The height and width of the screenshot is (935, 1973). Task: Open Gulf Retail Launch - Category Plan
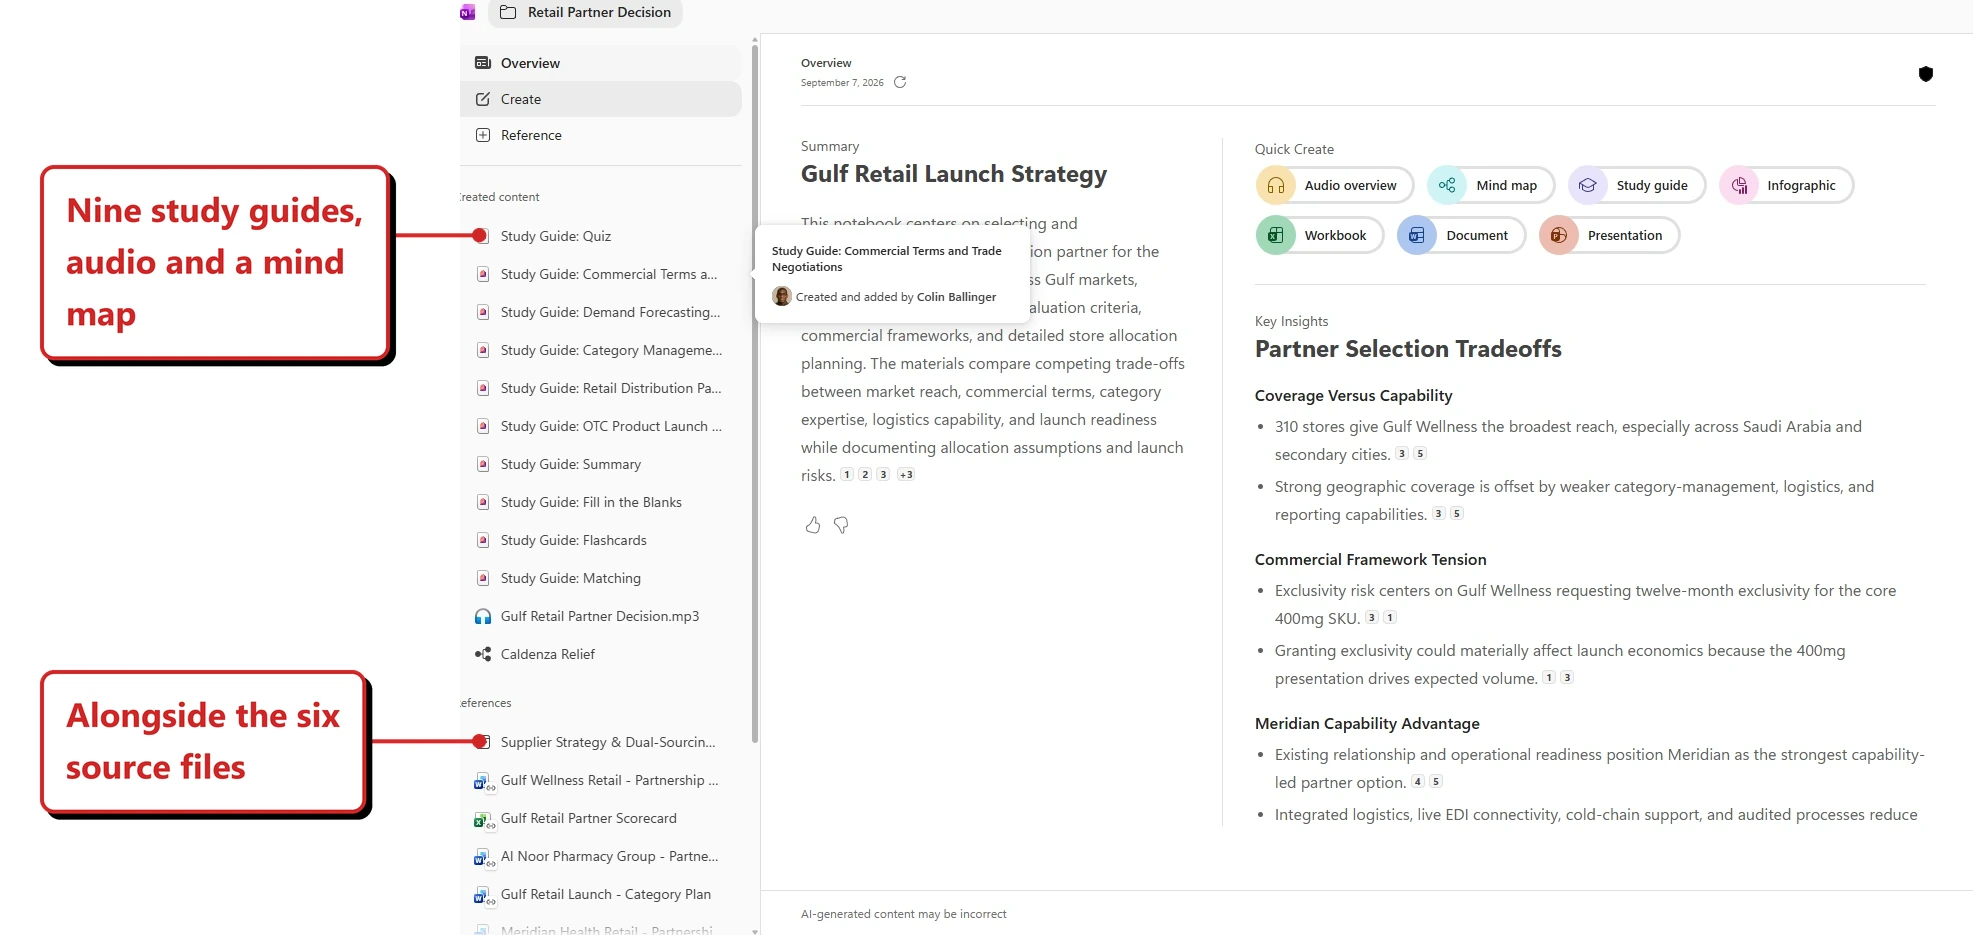coord(600,894)
